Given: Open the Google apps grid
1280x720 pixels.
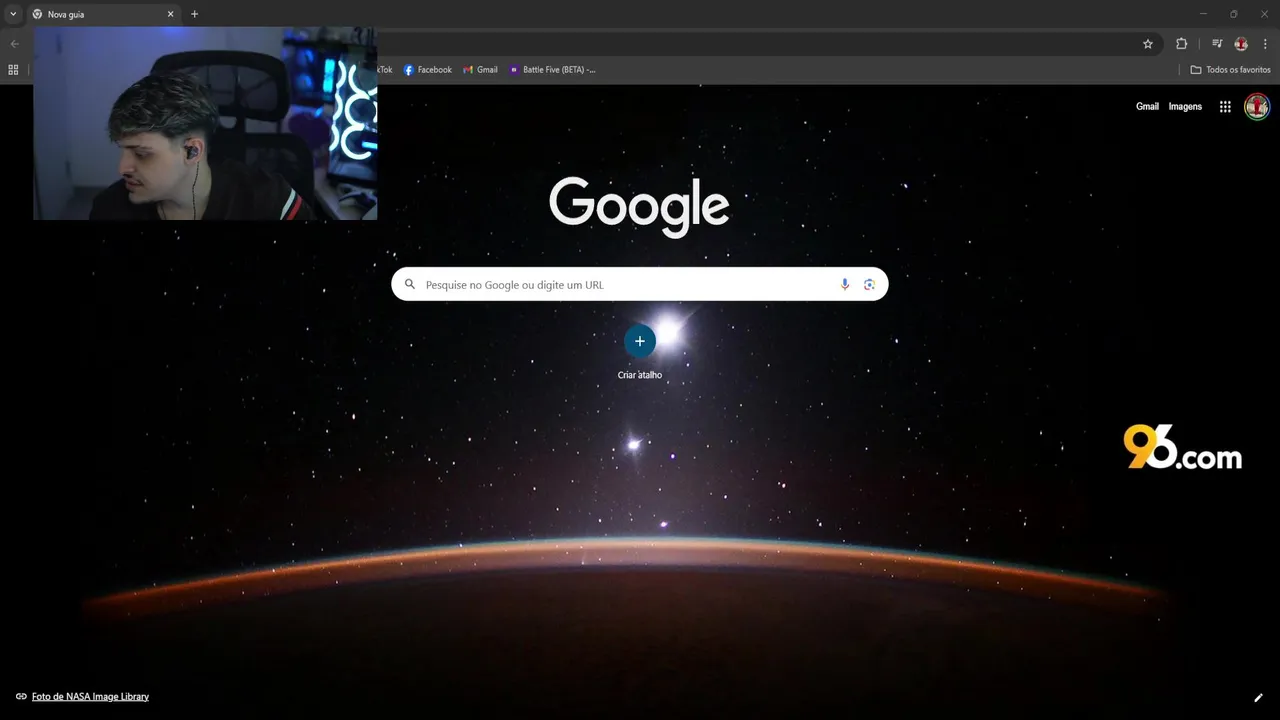Looking at the screenshot, I should (1225, 107).
